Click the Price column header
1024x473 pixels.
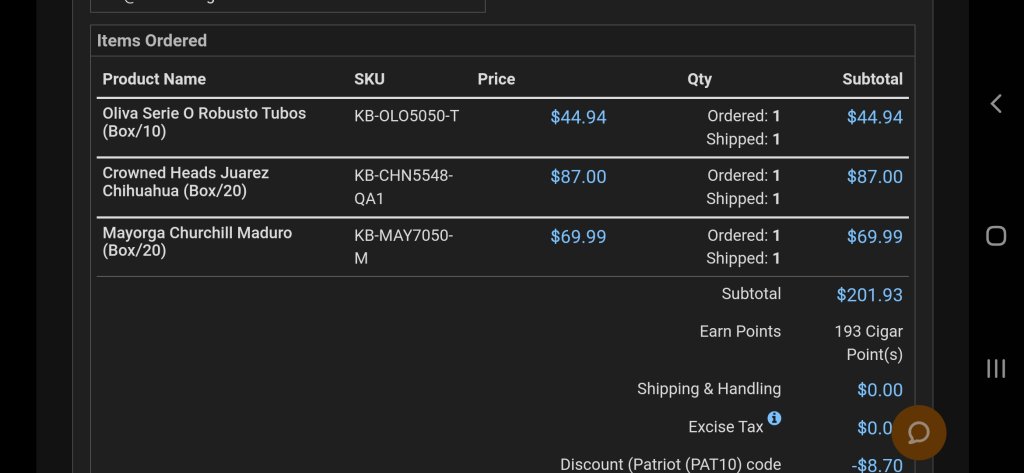(496, 79)
